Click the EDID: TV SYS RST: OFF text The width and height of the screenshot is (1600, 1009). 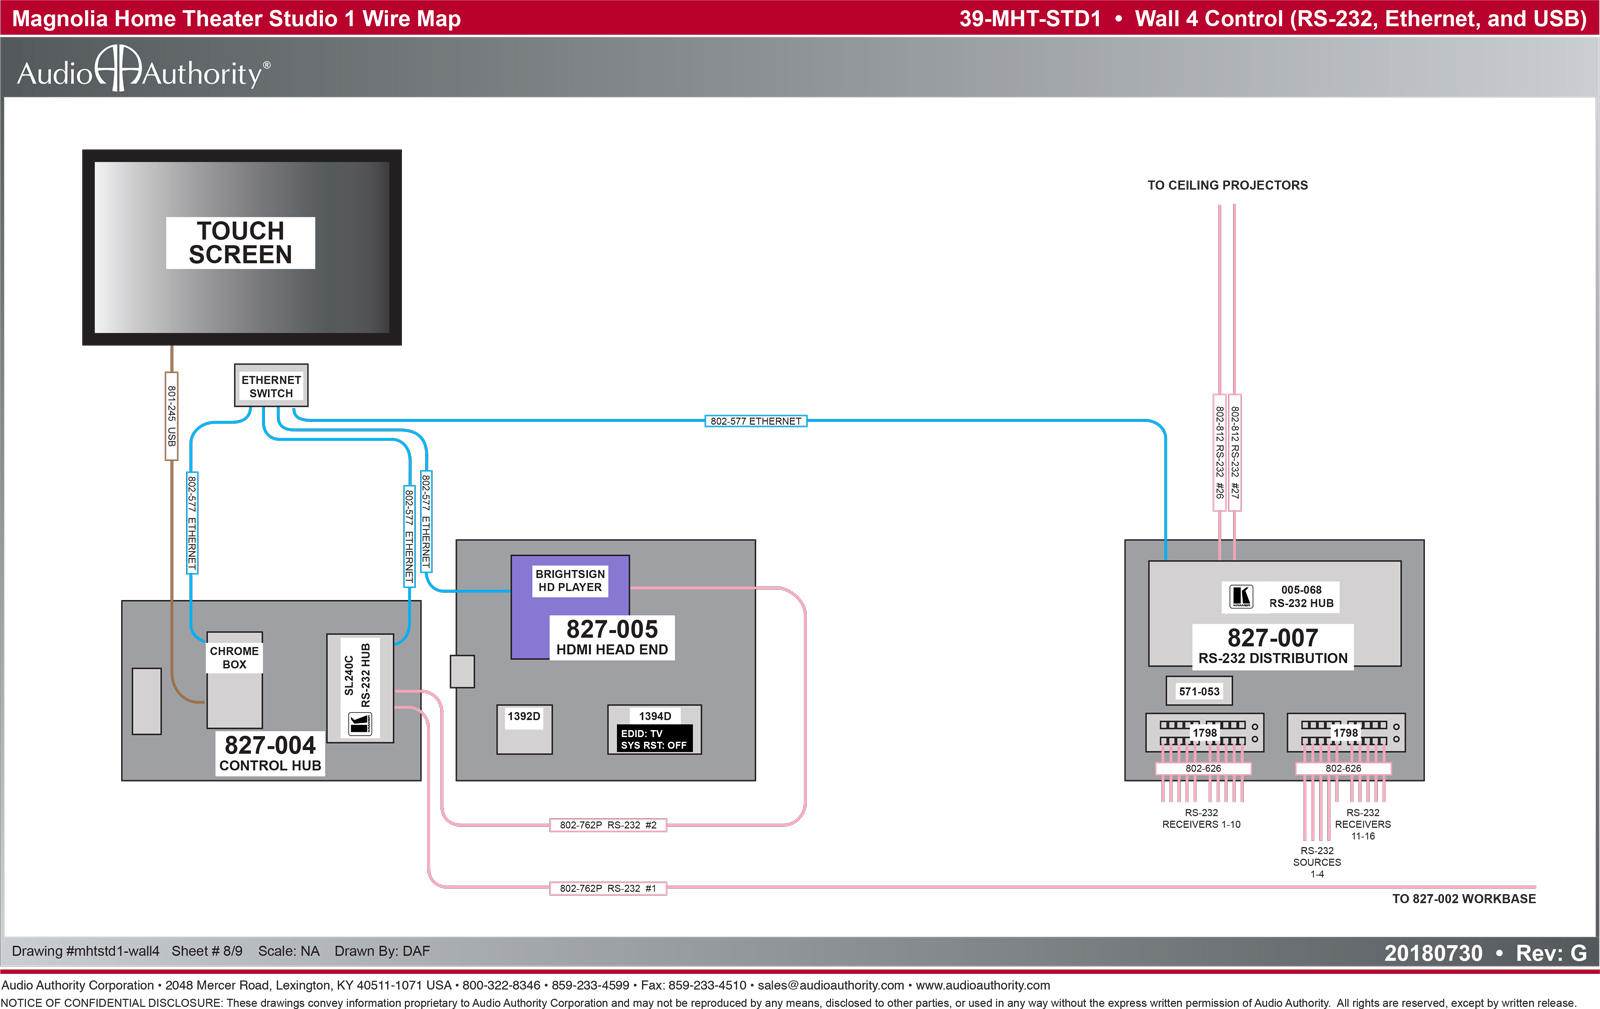654,739
